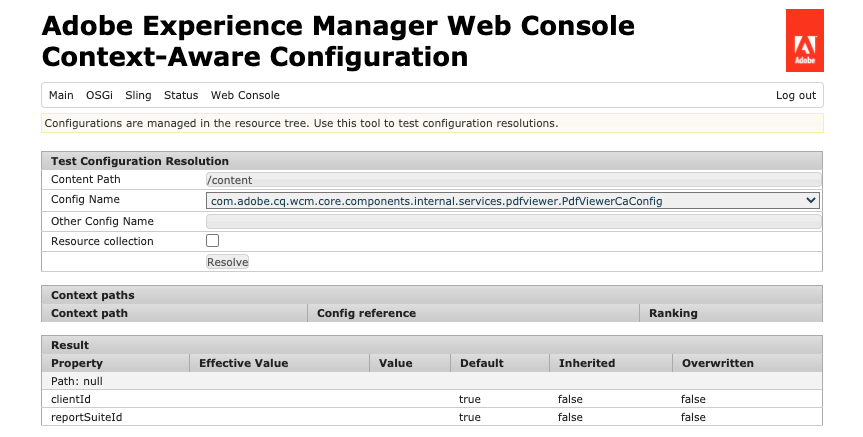
Task: Select the clientId property row
Action: 71,399
